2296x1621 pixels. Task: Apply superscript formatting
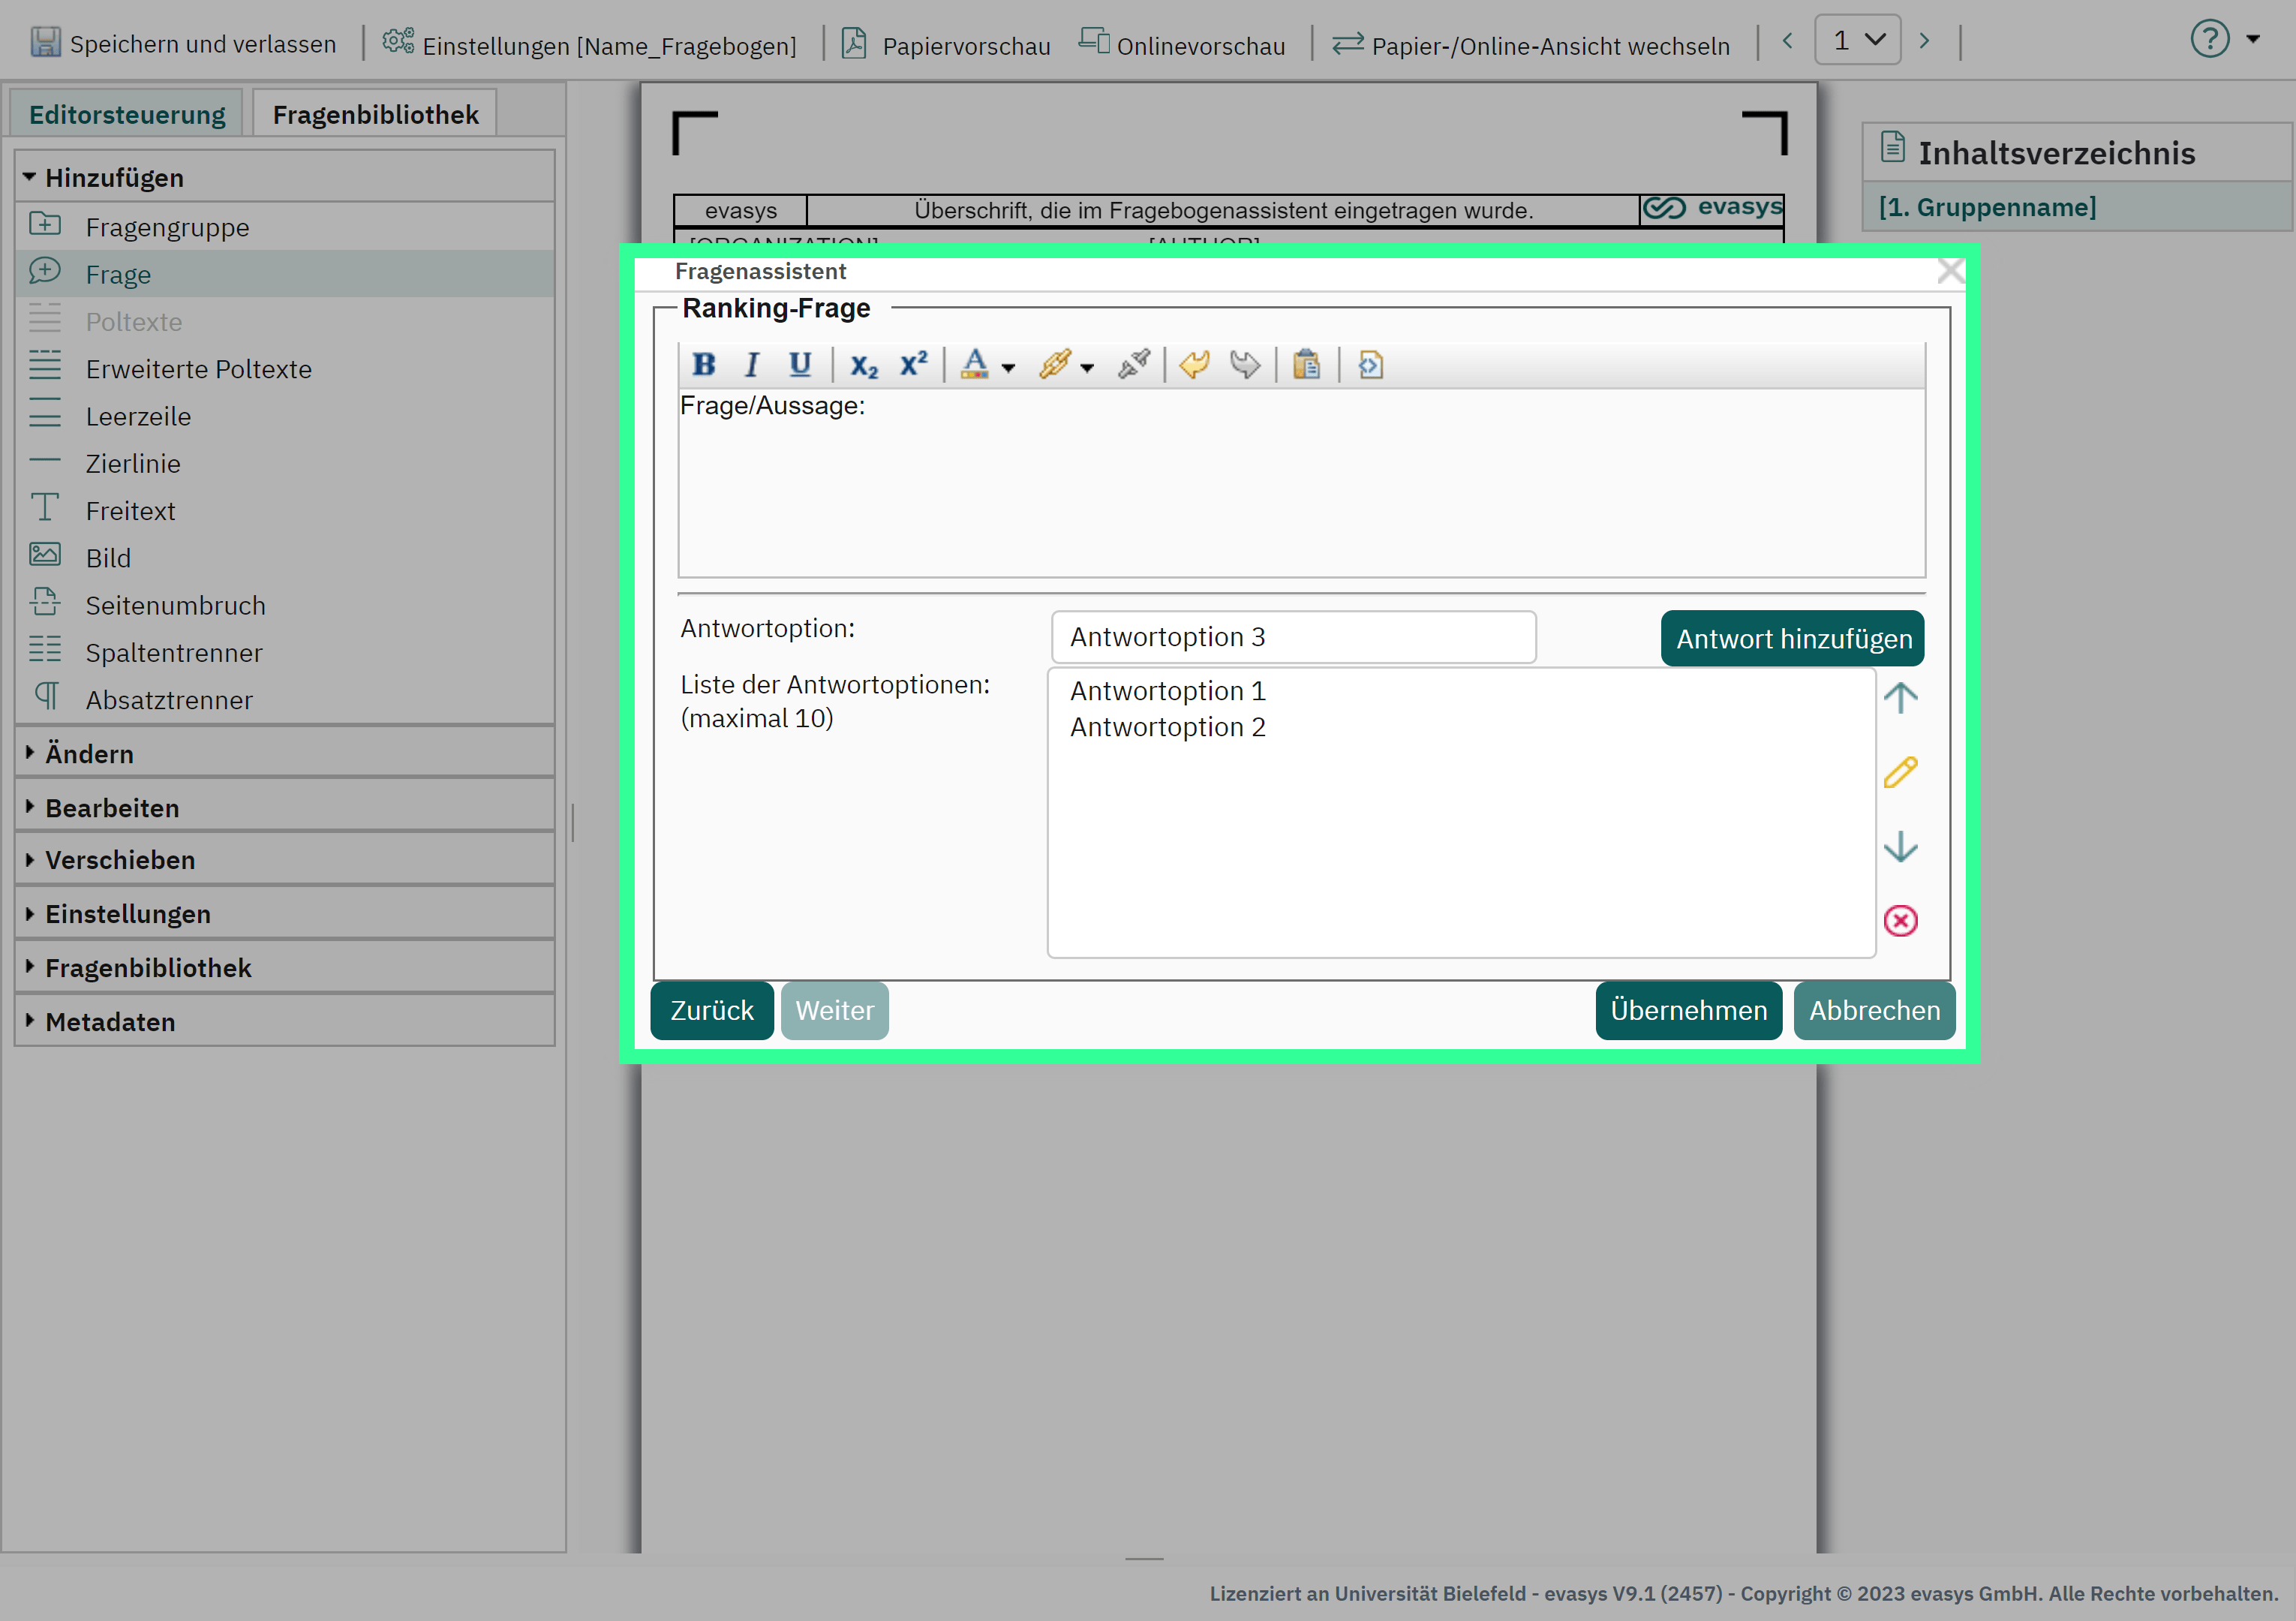[x=913, y=365]
